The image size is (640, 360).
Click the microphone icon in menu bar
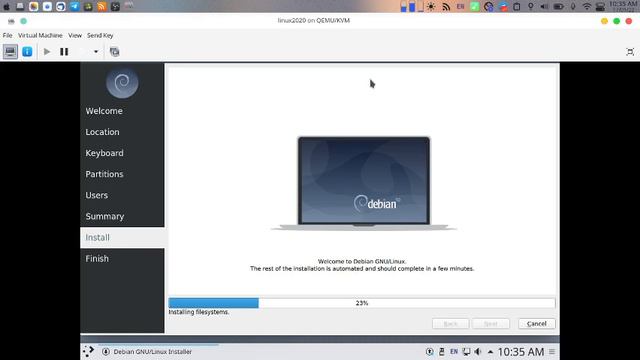(573, 7)
